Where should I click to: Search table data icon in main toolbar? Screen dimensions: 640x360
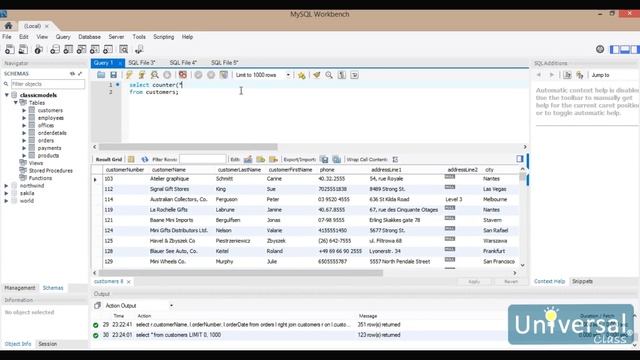click(124, 49)
